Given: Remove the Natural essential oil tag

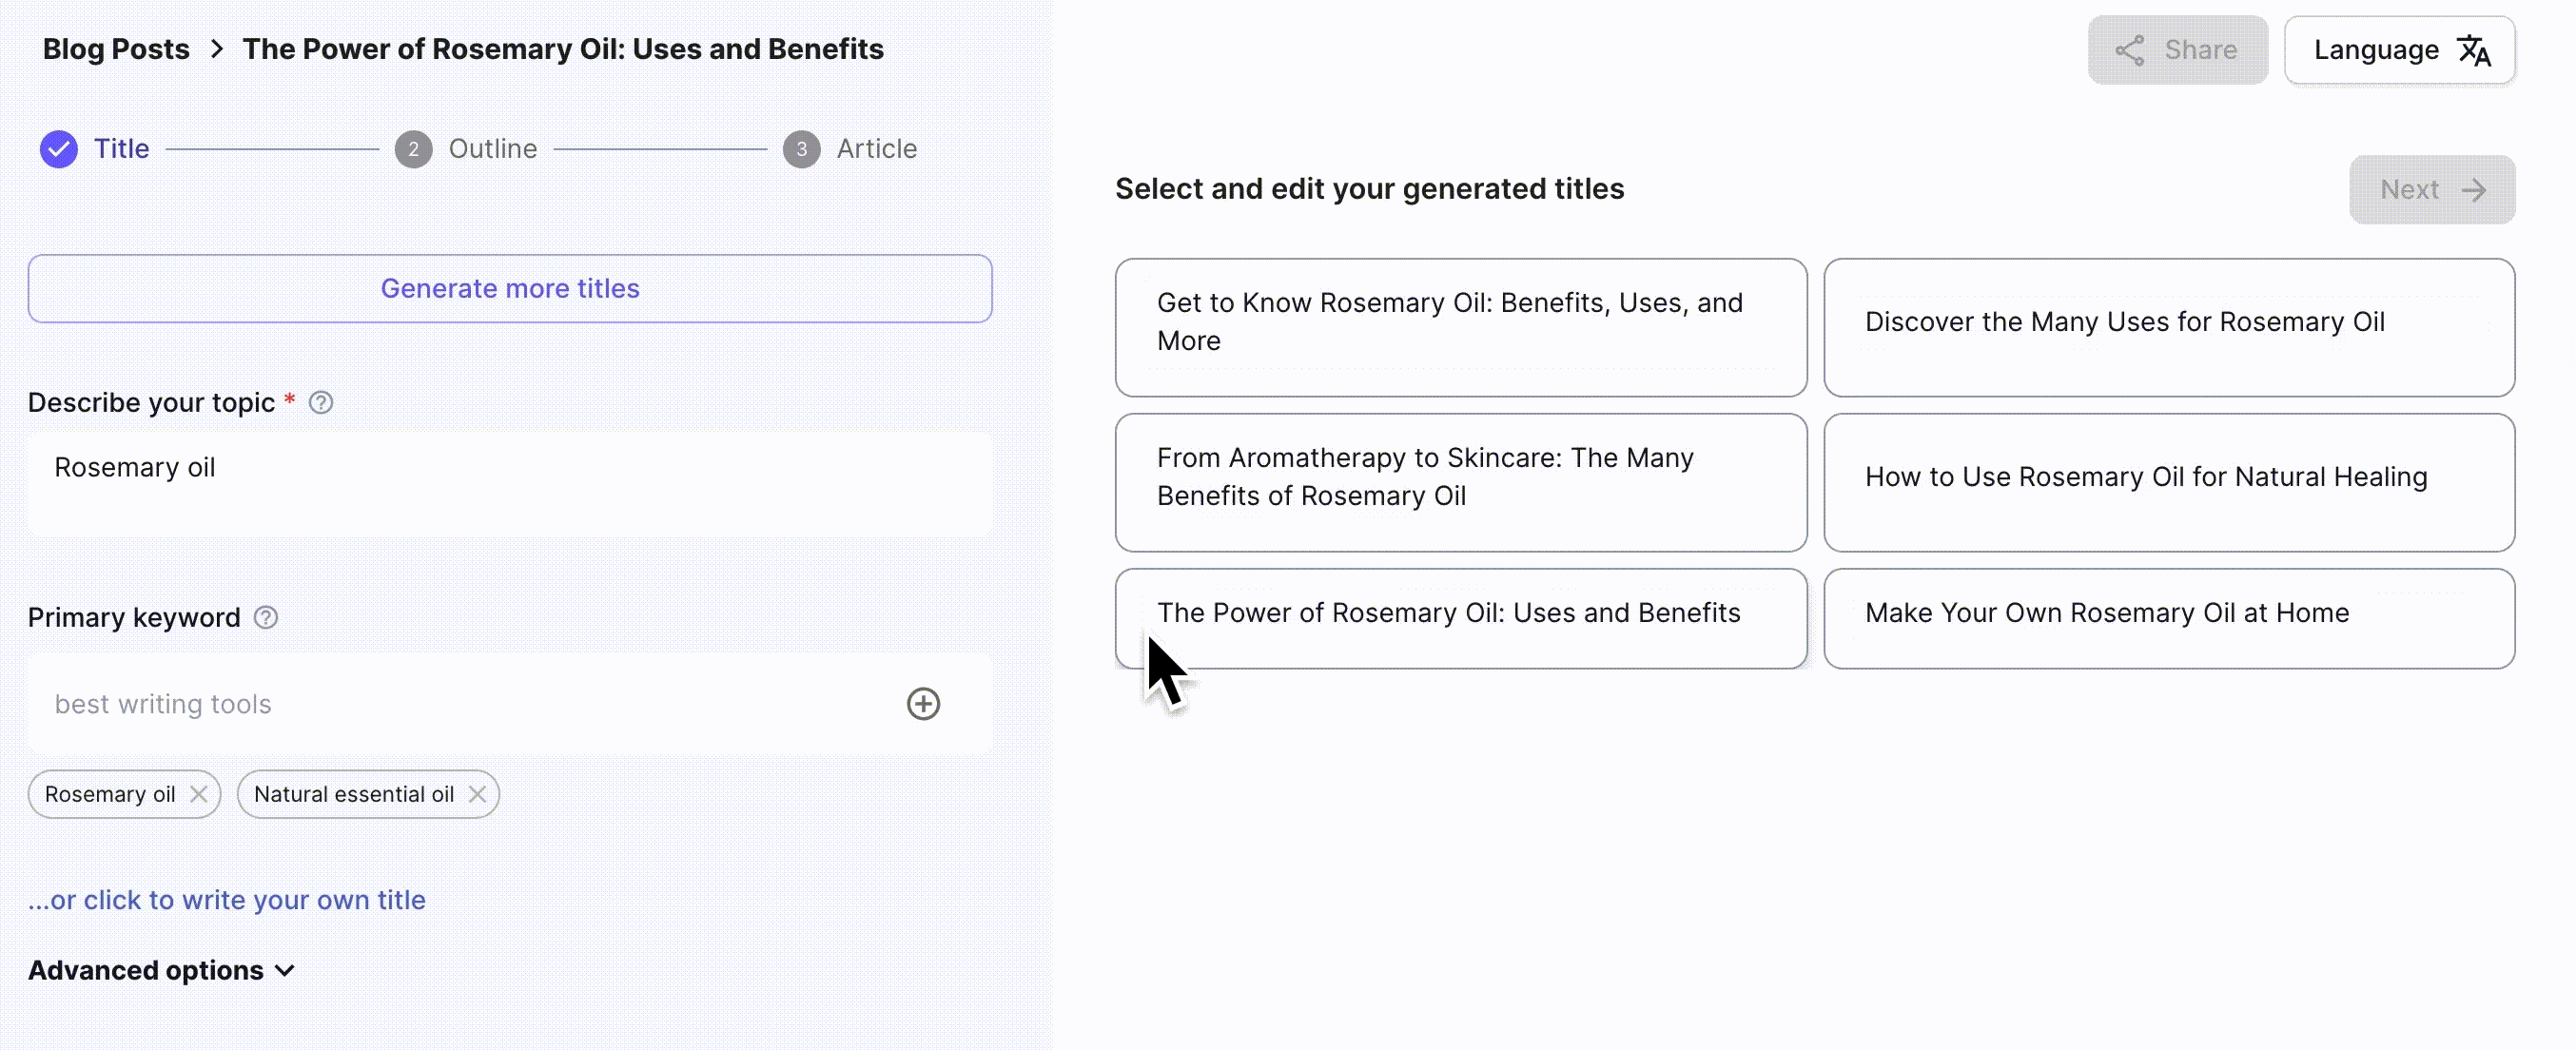Looking at the screenshot, I should [477, 794].
